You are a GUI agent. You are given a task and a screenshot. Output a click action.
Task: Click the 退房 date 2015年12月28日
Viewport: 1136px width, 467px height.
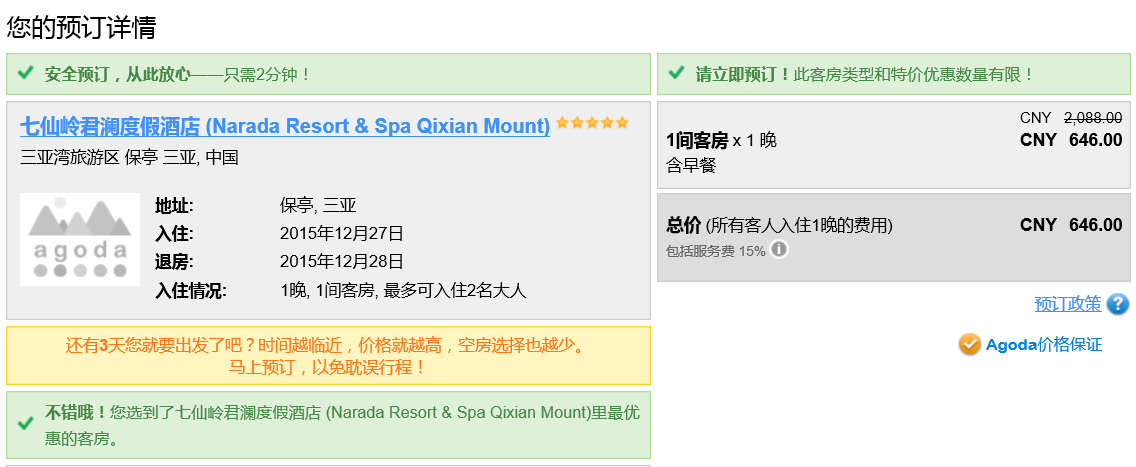[341, 262]
